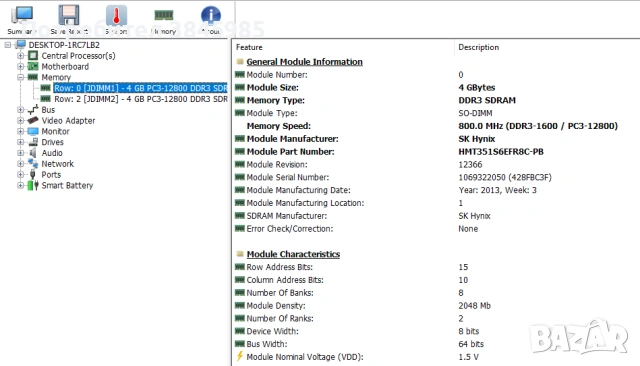Expand the Video Adapter node
Screen dimensions: 640x366
pyautogui.click(x=20, y=120)
